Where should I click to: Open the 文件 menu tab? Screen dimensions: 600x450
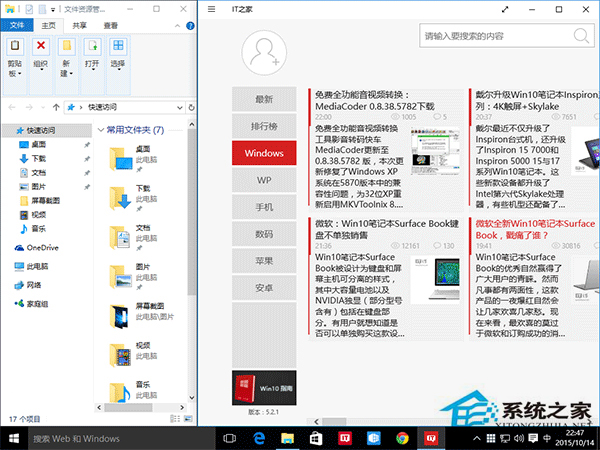(17, 26)
